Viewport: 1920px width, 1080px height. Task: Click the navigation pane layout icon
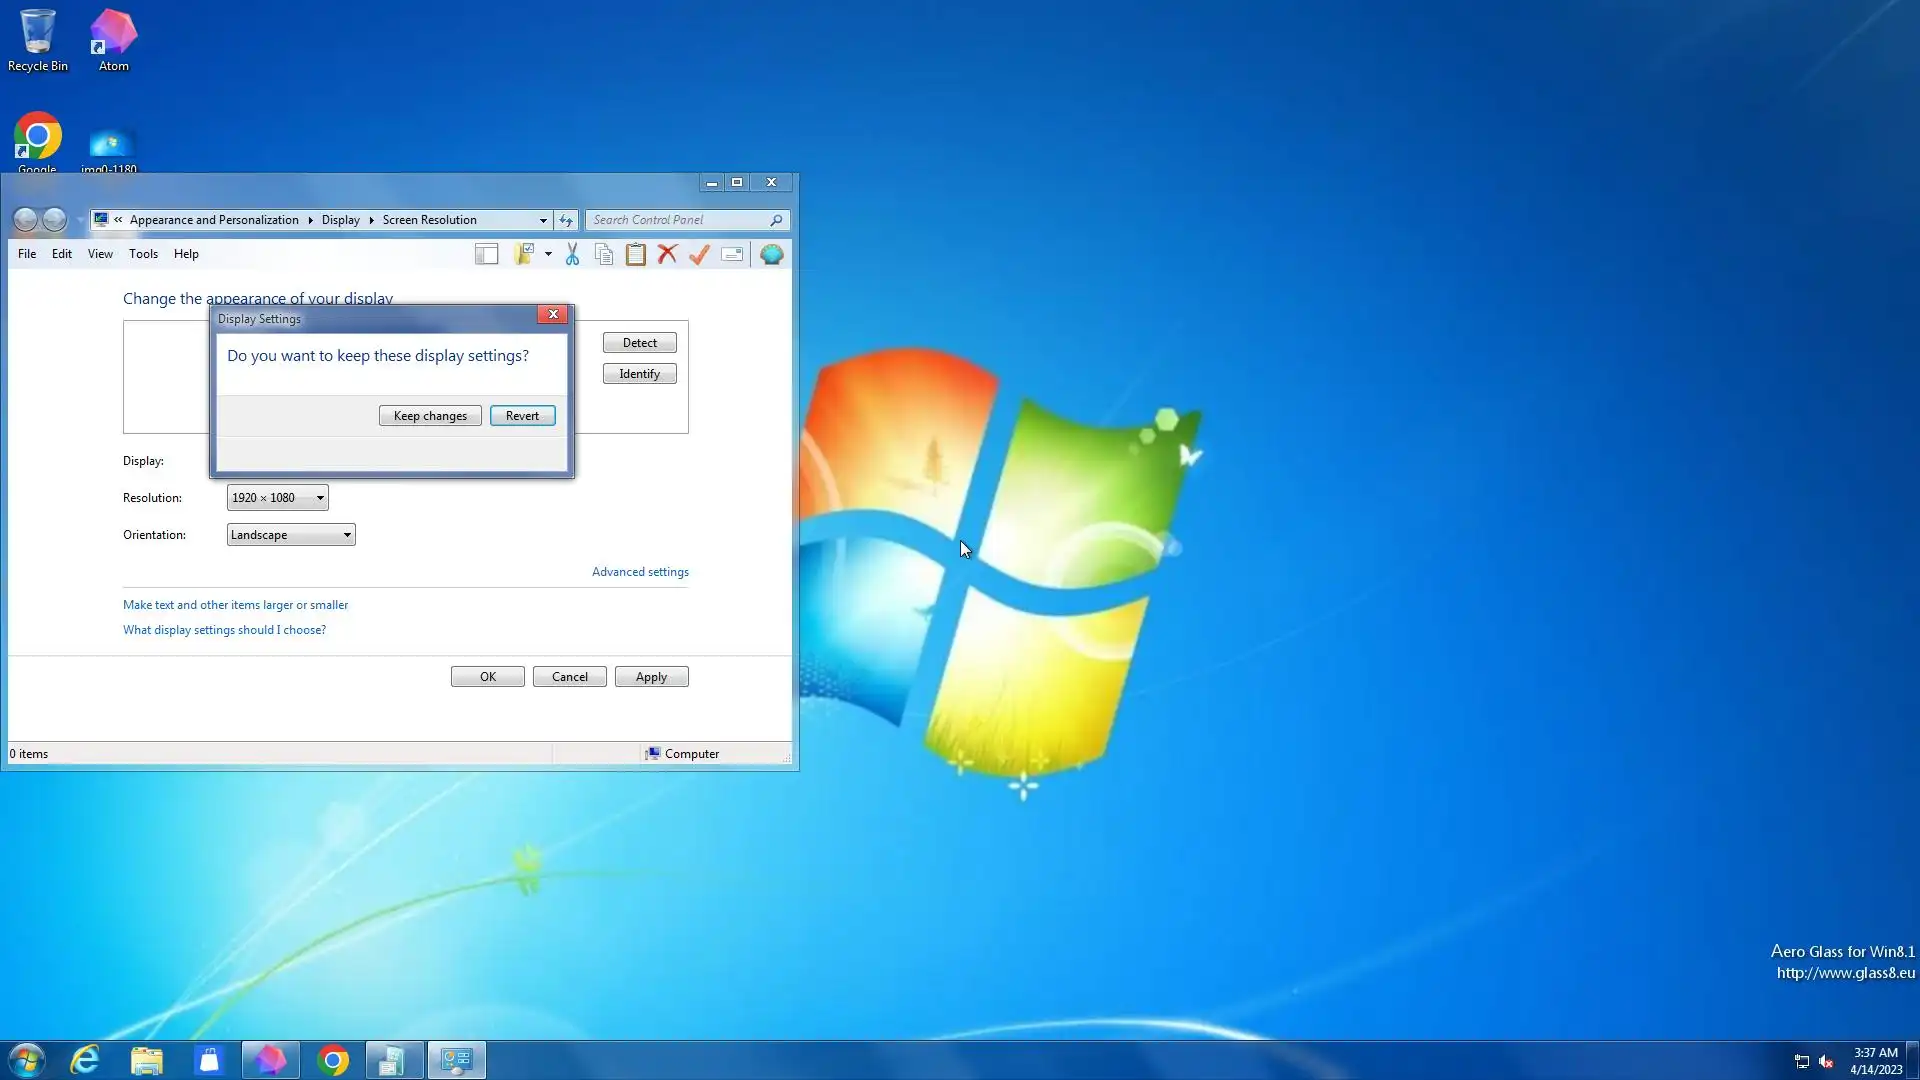487,255
